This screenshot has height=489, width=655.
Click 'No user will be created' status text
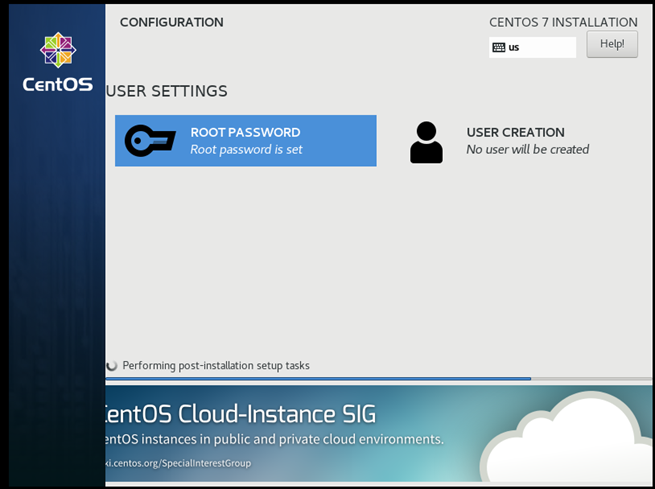[x=528, y=149]
